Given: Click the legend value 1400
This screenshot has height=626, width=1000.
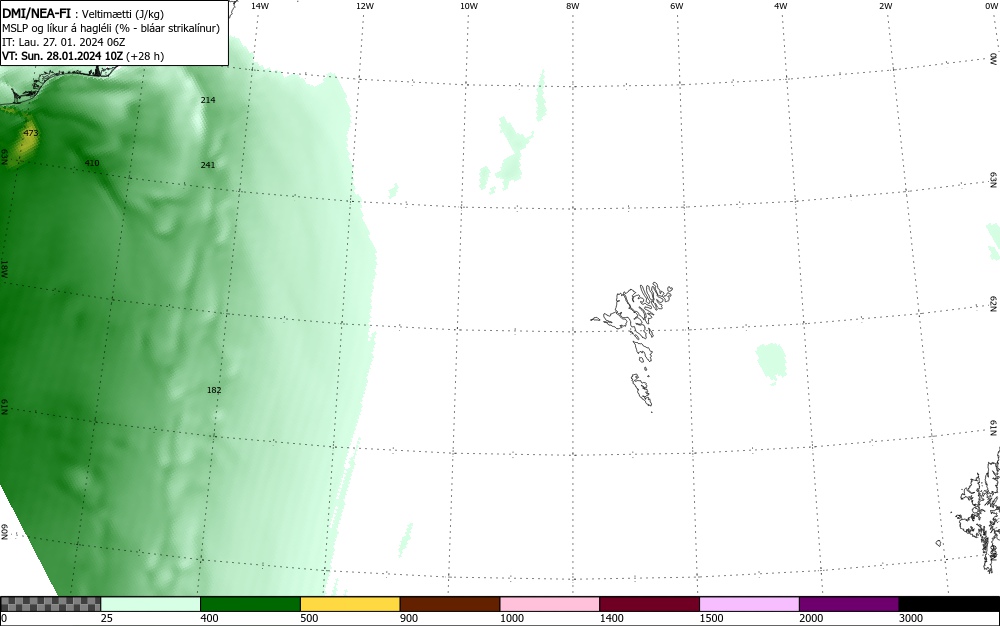Looking at the screenshot, I should click(611, 618).
